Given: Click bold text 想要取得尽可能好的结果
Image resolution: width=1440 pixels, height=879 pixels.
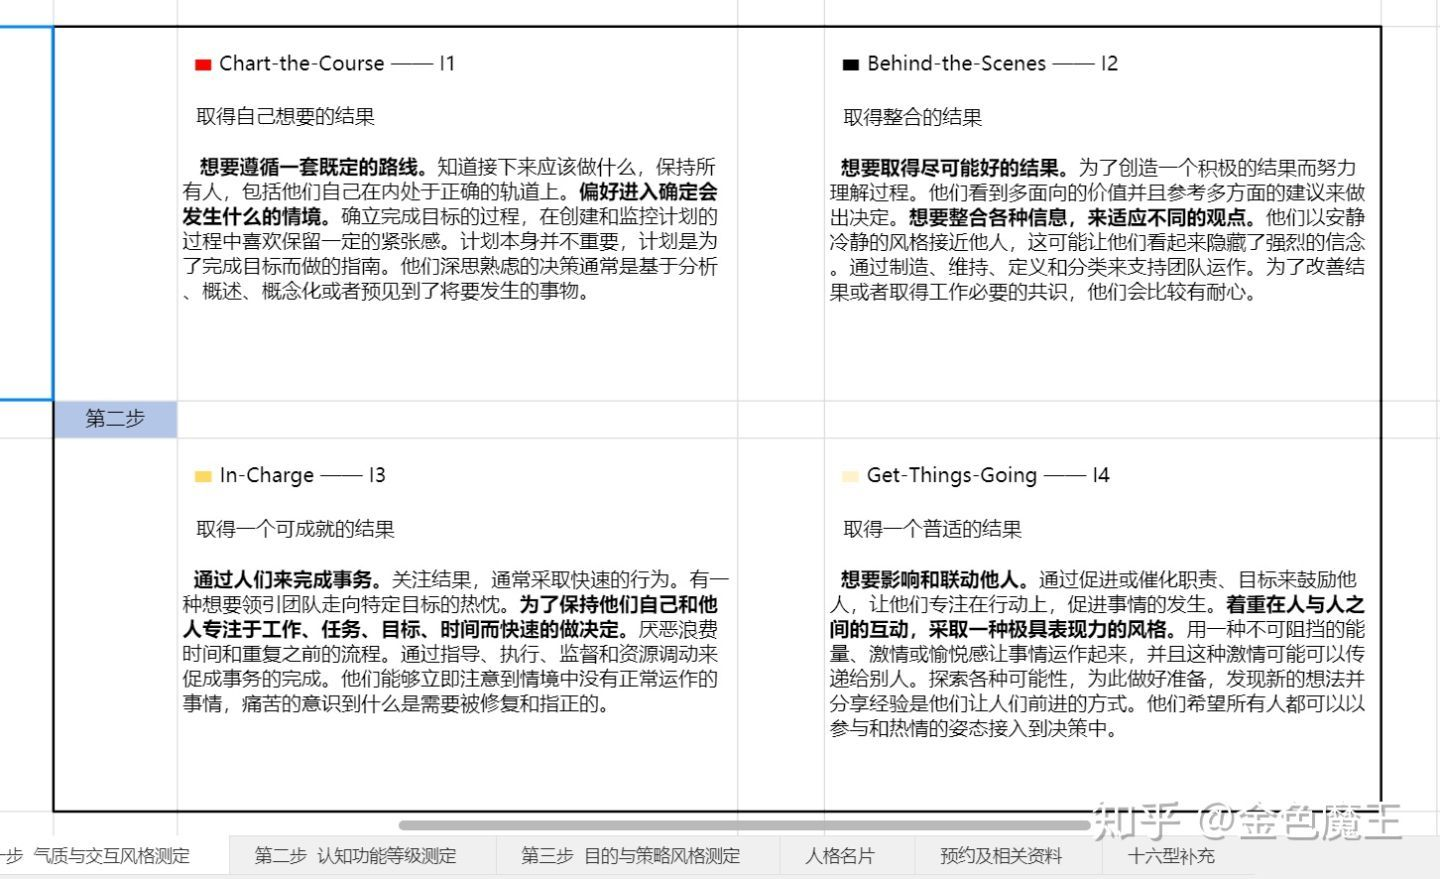Looking at the screenshot, I should pyautogui.click(x=955, y=167).
